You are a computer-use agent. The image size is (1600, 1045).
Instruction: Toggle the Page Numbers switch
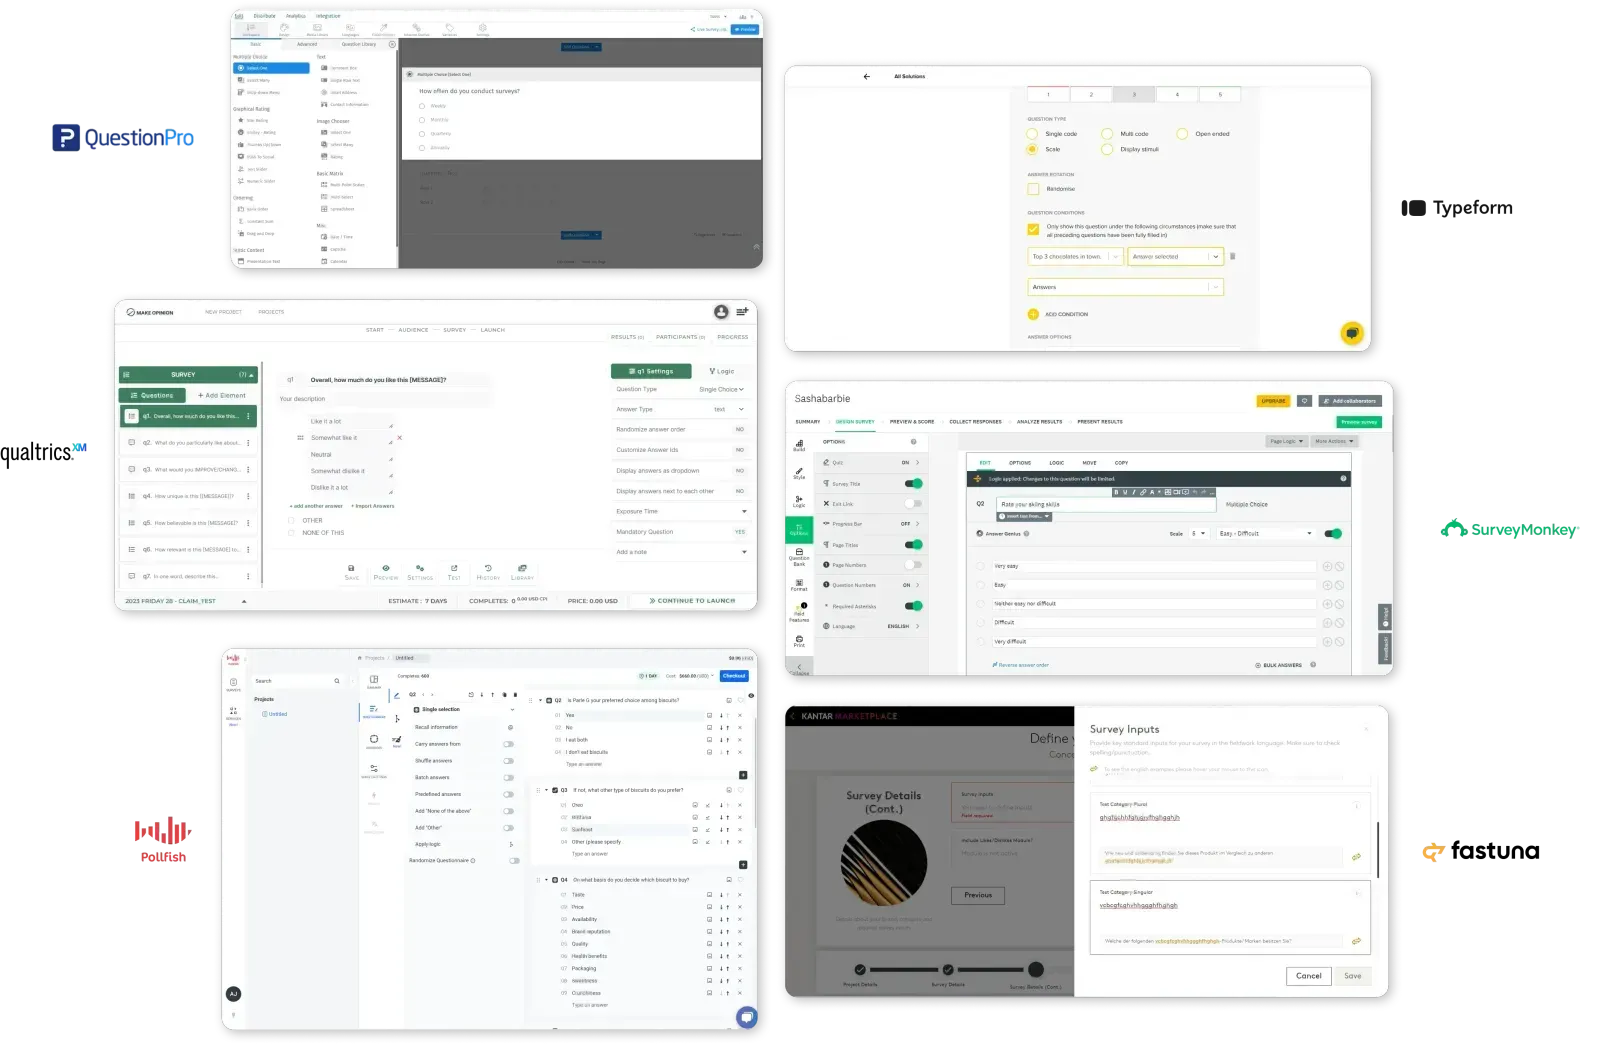pyautogui.click(x=913, y=565)
